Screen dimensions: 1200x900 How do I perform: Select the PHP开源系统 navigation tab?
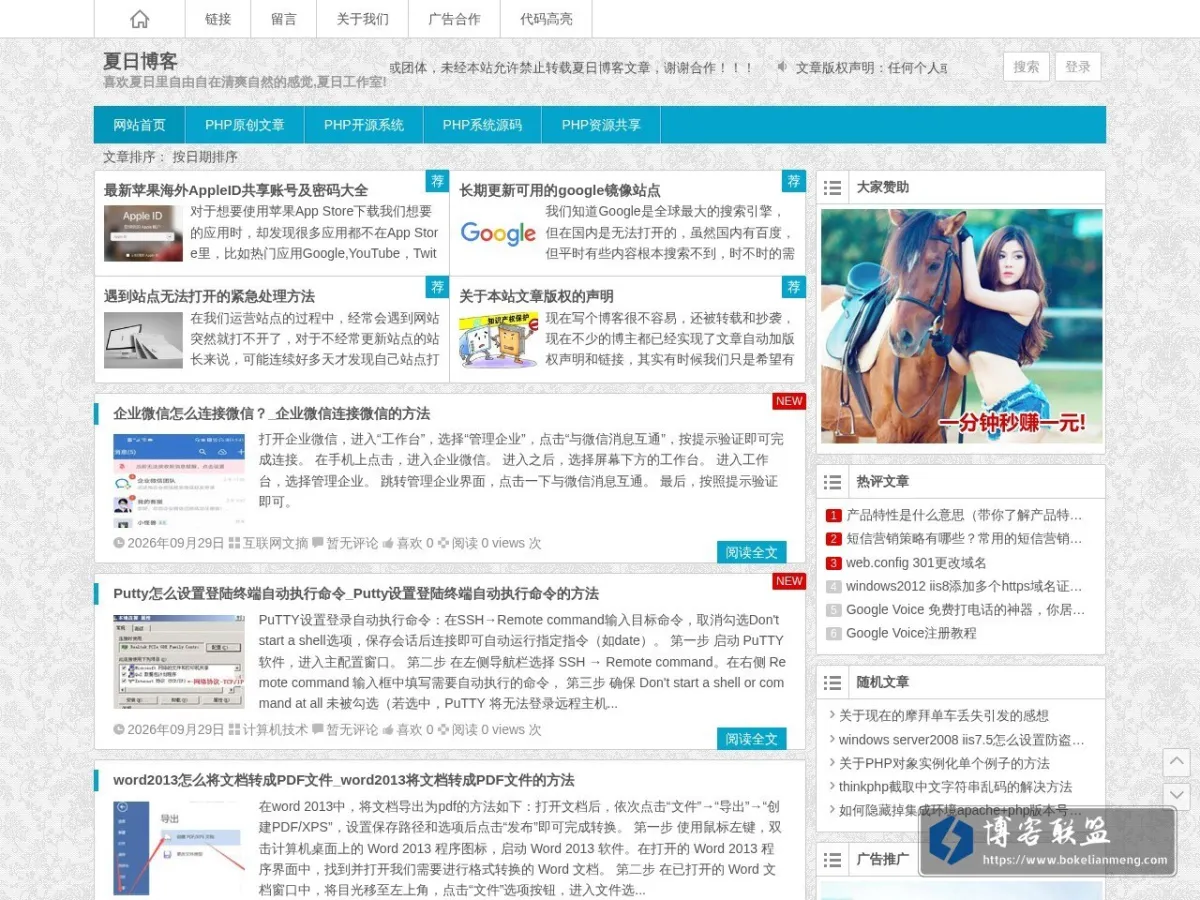click(364, 125)
